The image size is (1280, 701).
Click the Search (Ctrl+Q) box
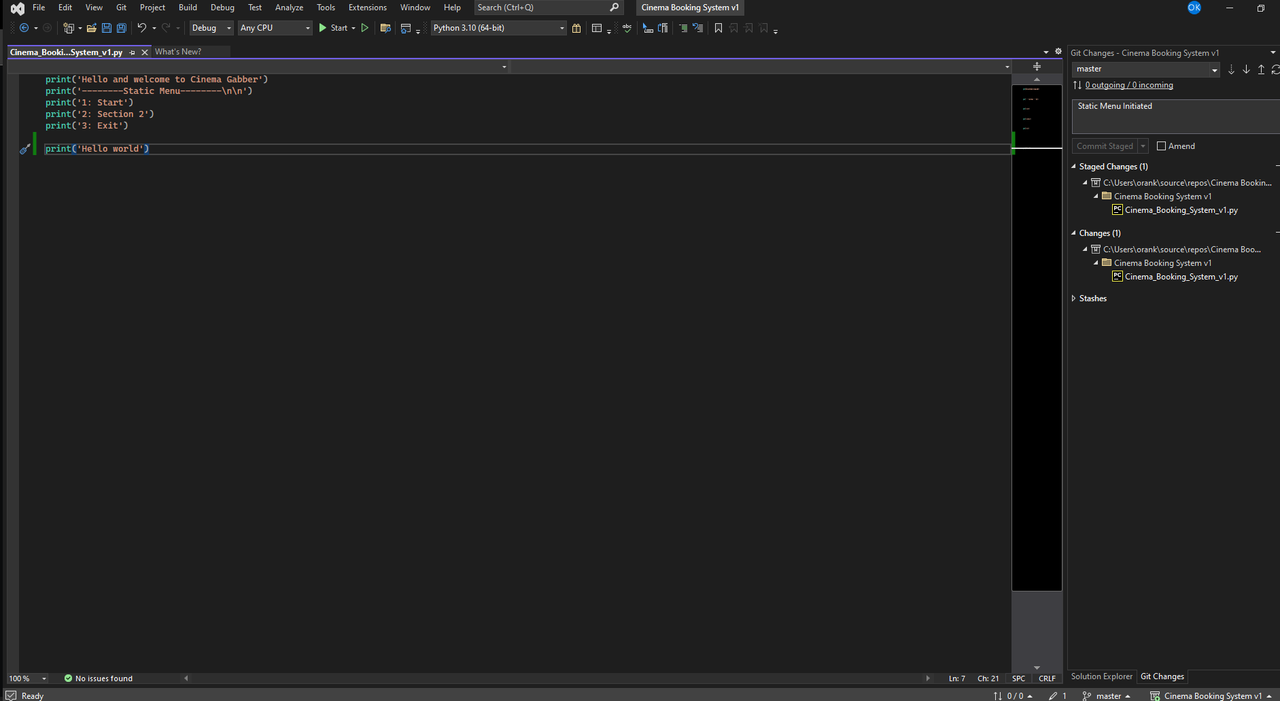(548, 7)
